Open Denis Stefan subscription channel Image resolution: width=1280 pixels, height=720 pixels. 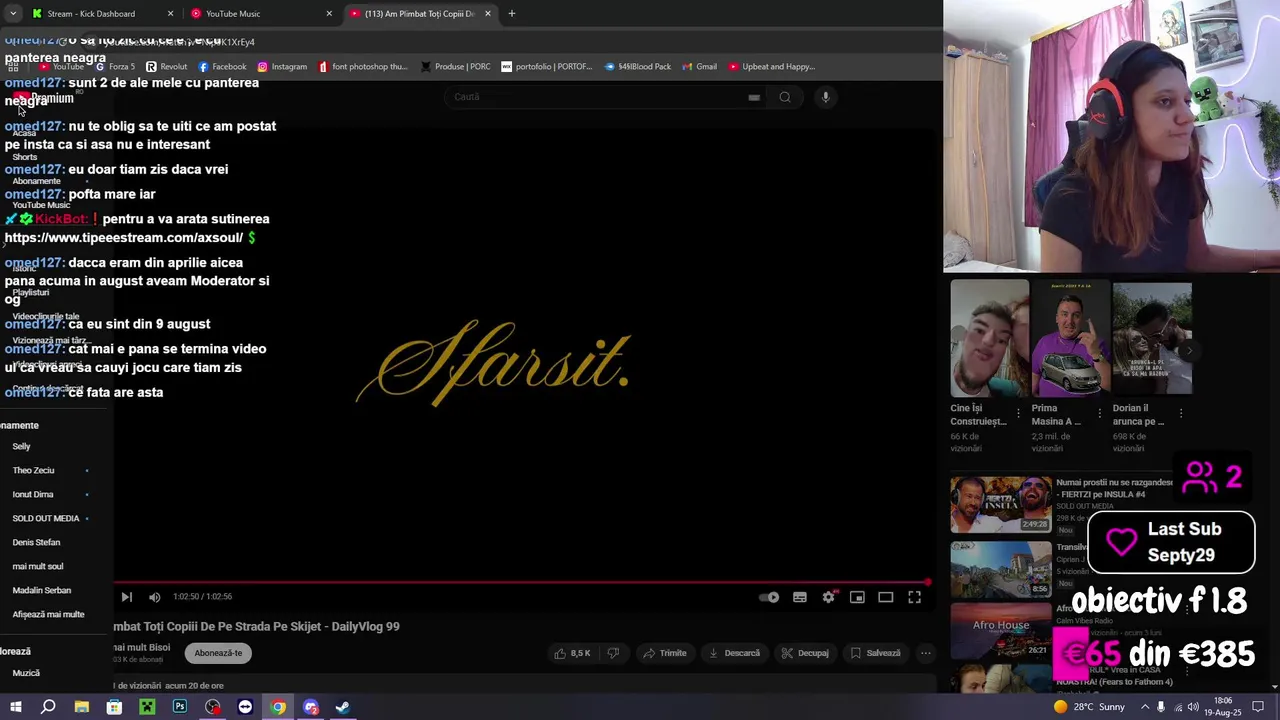pyautogui.click(x=37, y=542)
